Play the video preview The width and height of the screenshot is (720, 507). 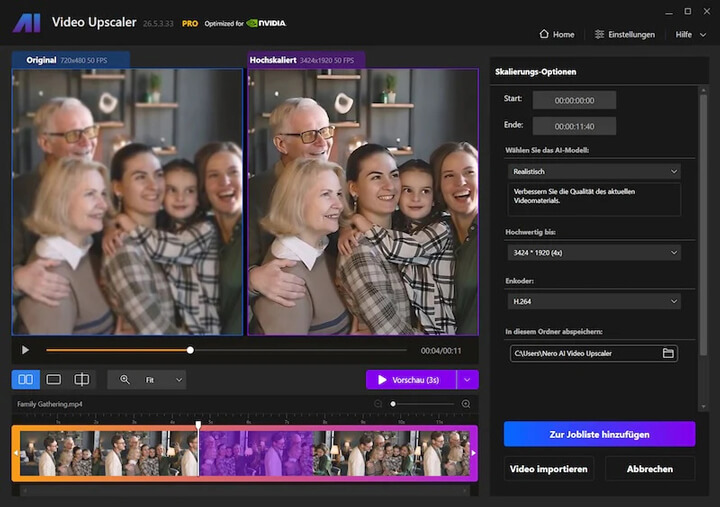click(x=25, y=350)
